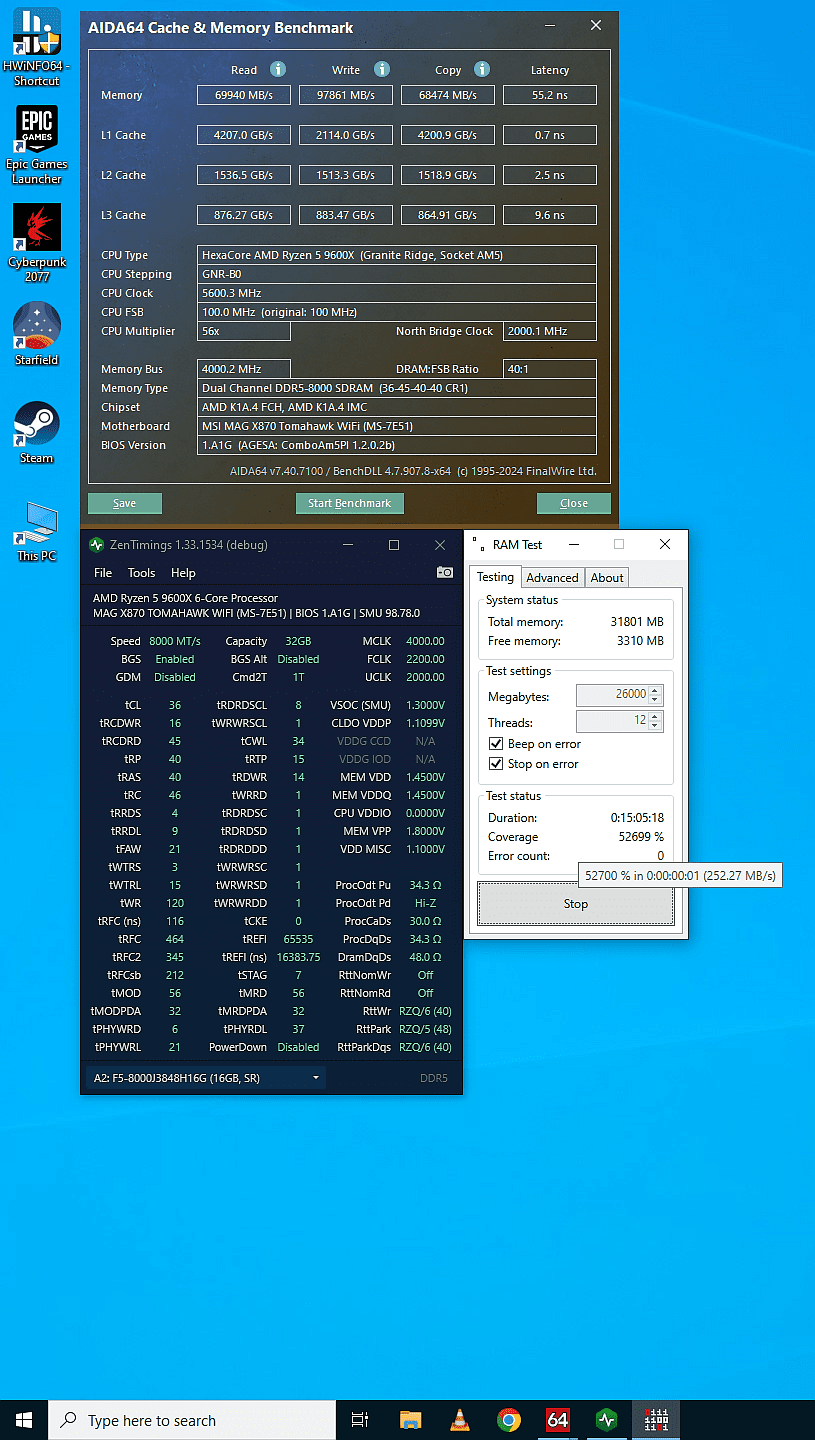Switch to the About tab in RAM Test
Viewport: 815px width, 1440px height.
click(x=606, y=578)
